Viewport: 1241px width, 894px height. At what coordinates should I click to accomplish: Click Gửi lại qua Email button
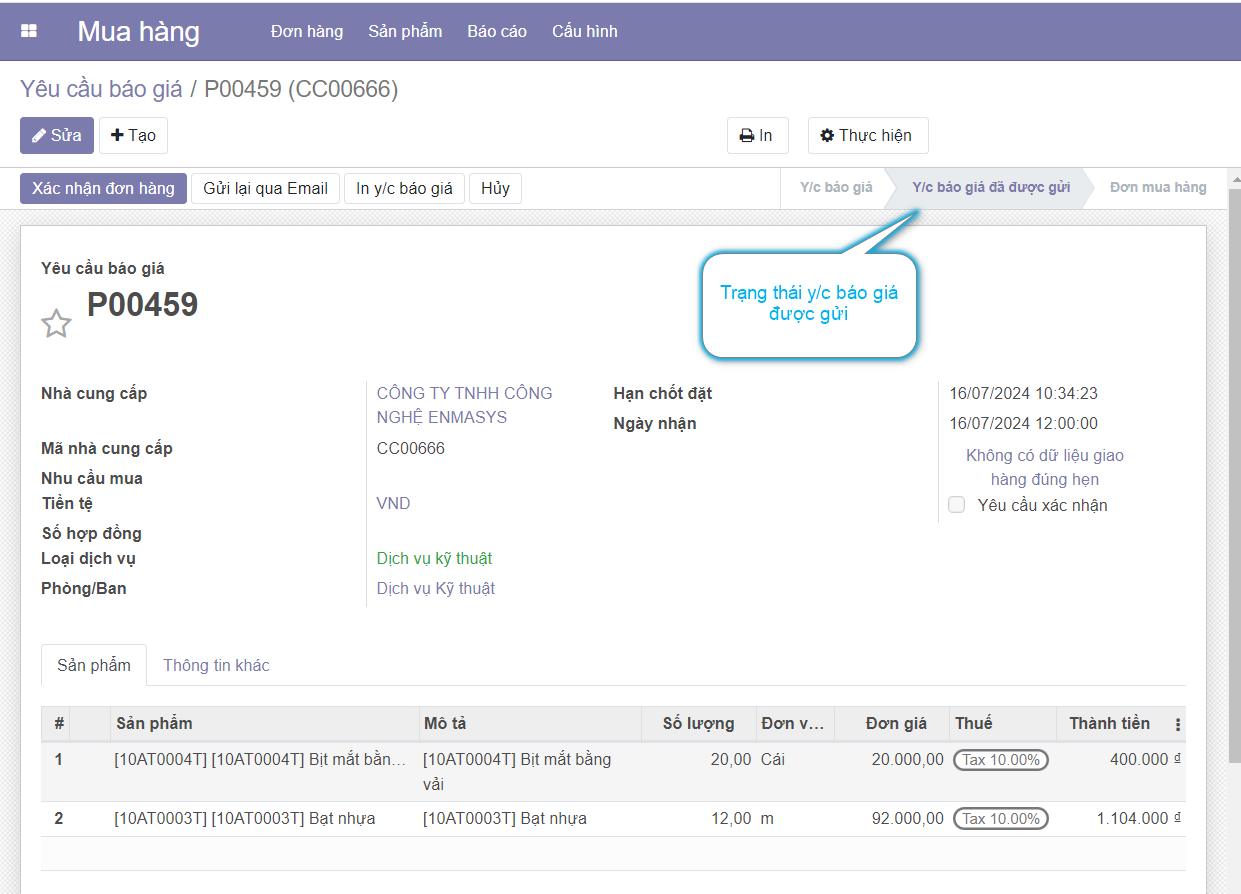click(x=265, y=188)
